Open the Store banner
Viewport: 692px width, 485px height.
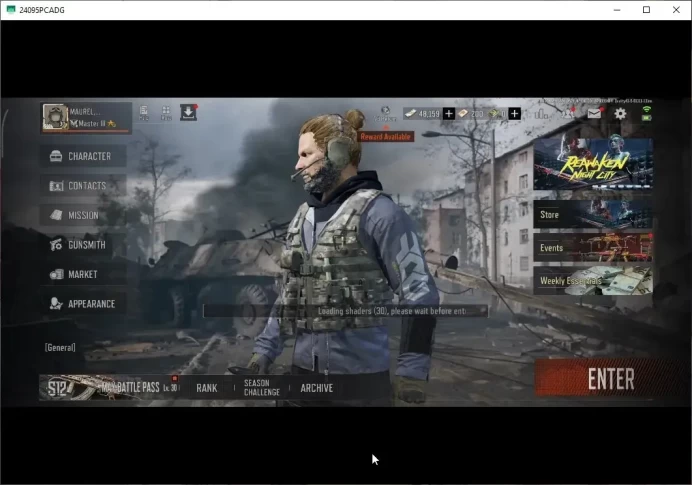click(x=593, y=214)
